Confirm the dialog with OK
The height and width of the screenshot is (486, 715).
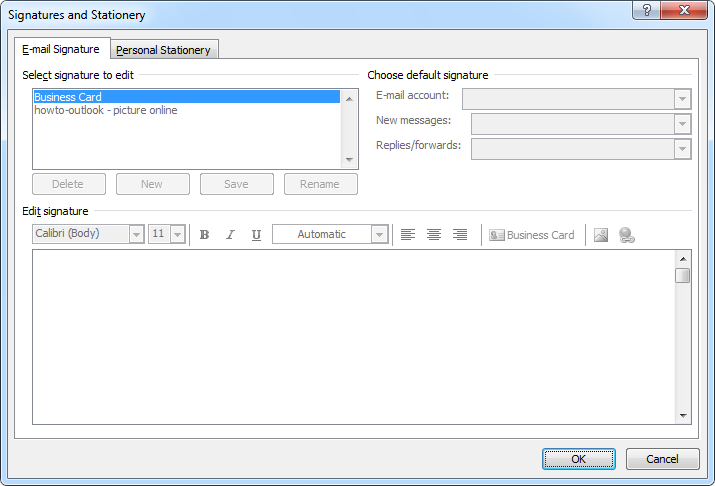579,459
